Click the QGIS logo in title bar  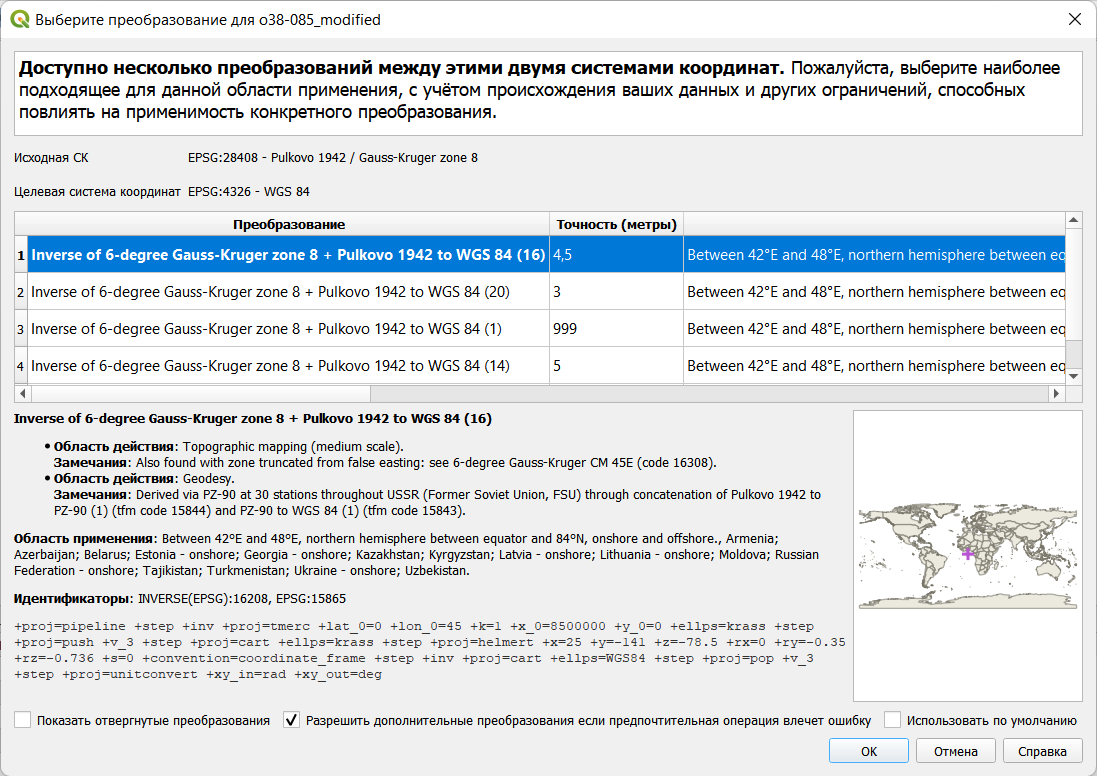pos(20,19)
